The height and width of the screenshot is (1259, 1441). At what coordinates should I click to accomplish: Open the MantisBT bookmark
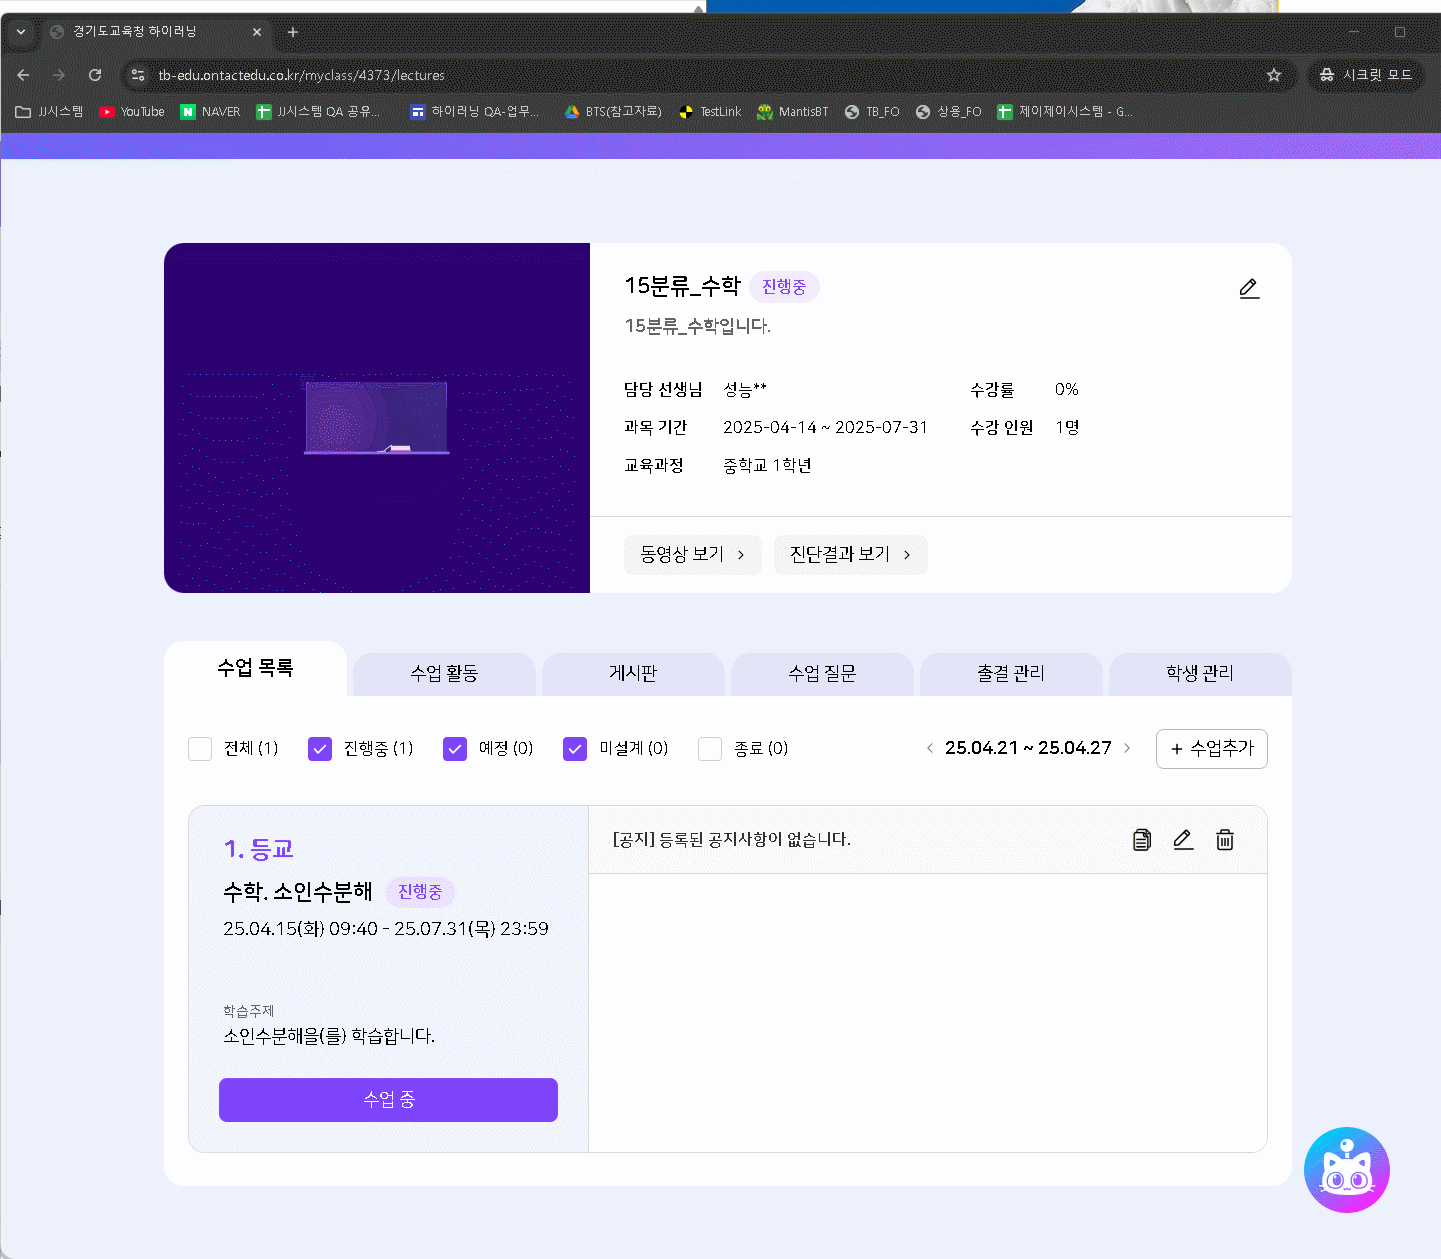[793, 112]
